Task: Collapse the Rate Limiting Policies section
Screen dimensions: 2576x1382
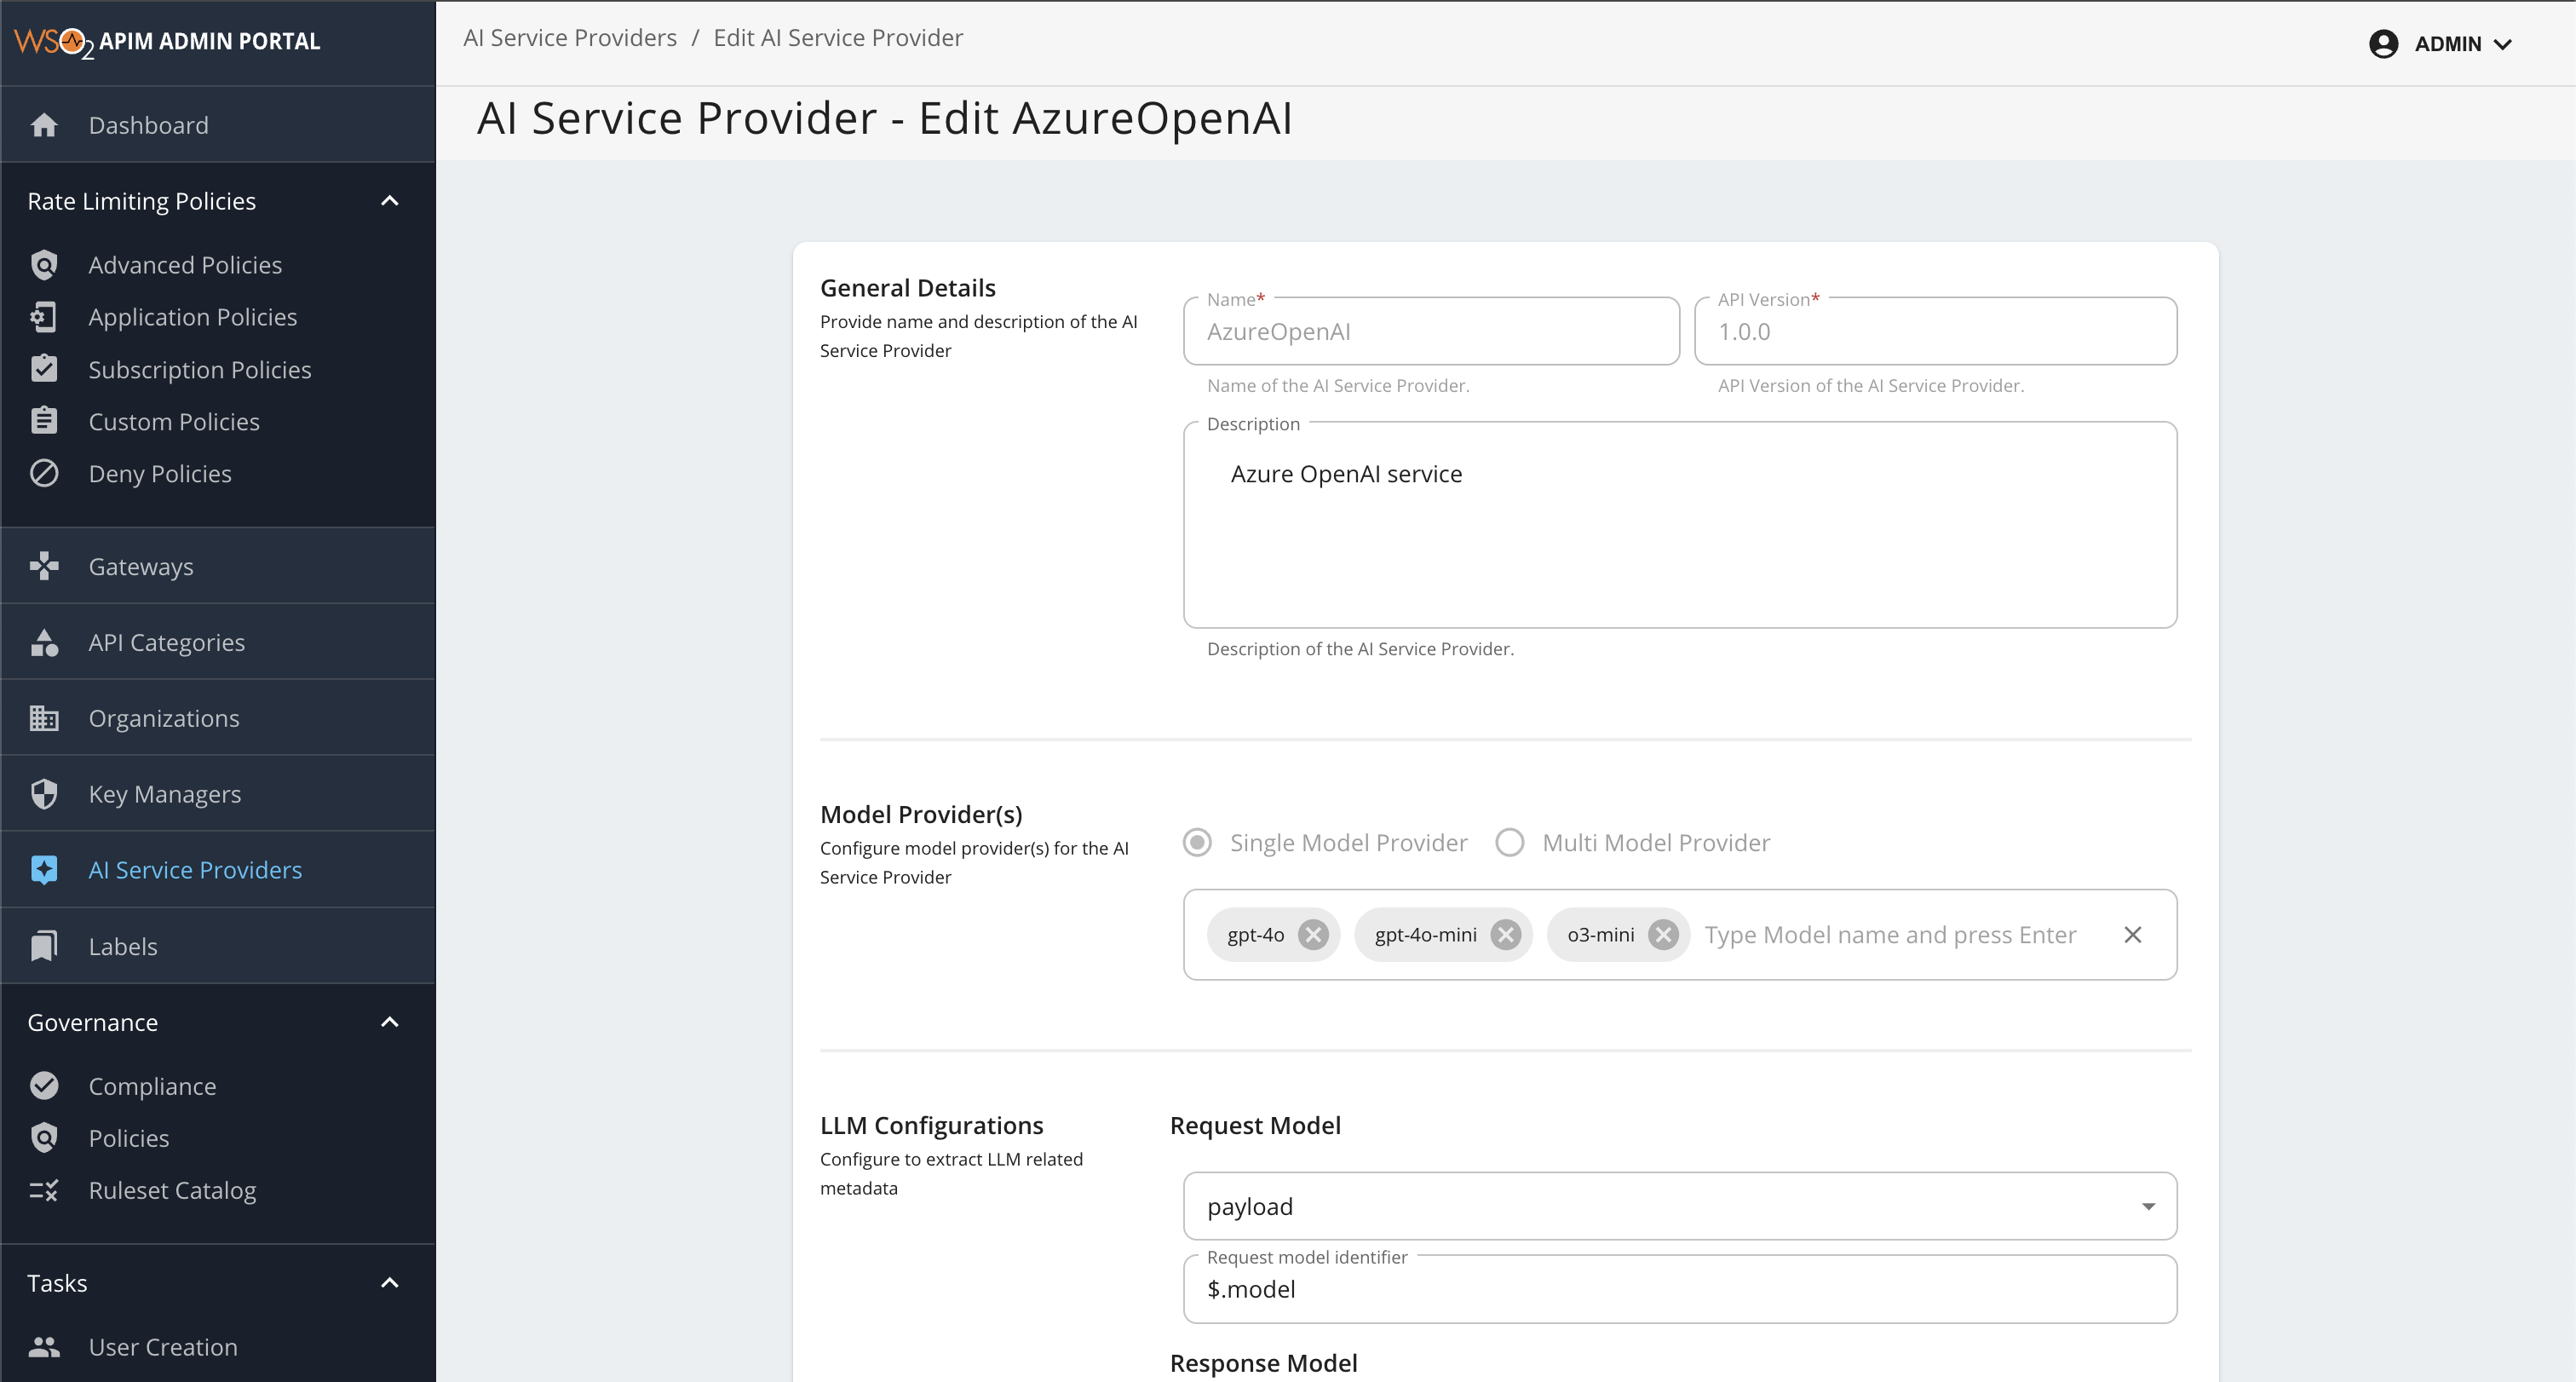Action: (390, 200)
